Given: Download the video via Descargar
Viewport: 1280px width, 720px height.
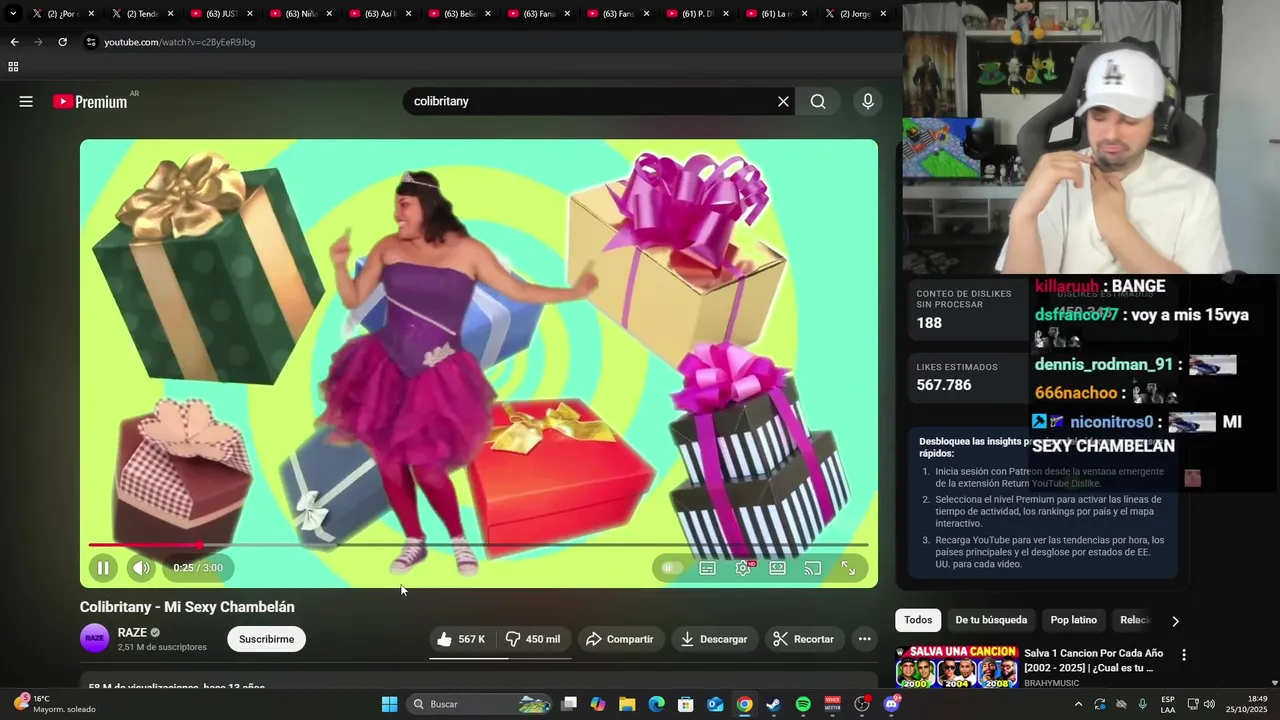Looking at the screenshot, I should tap(714, 639).
